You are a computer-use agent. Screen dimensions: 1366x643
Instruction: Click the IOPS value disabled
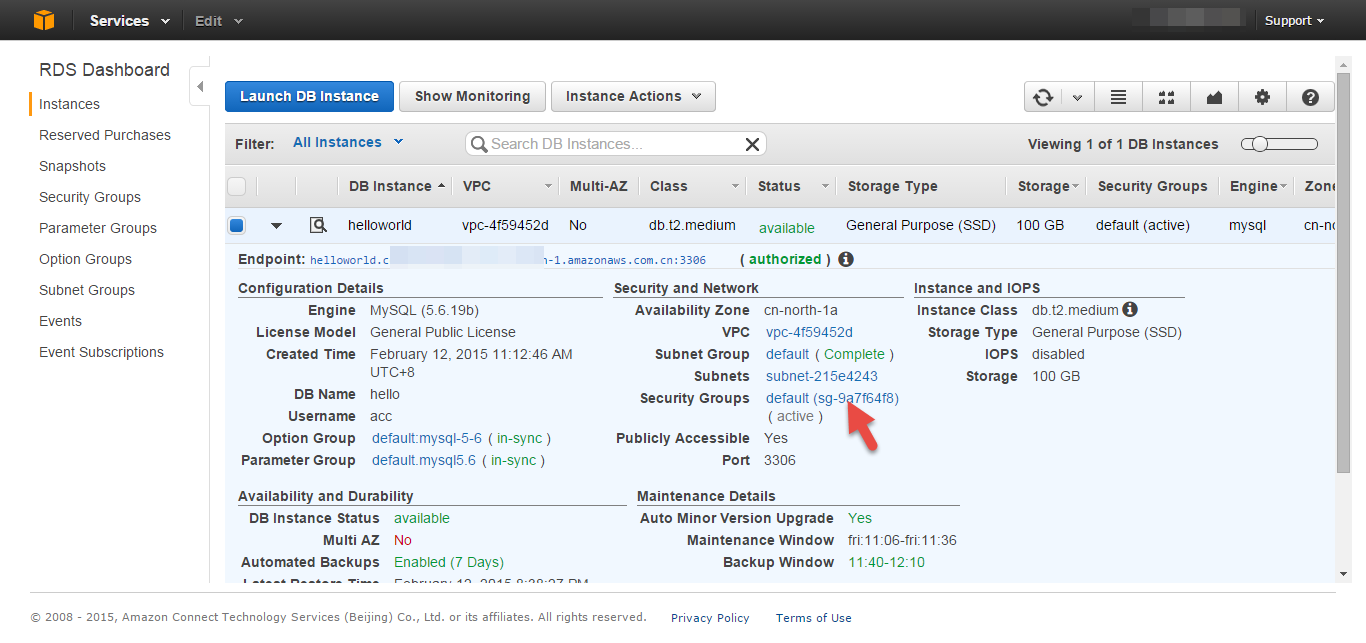pos(1058,354)
